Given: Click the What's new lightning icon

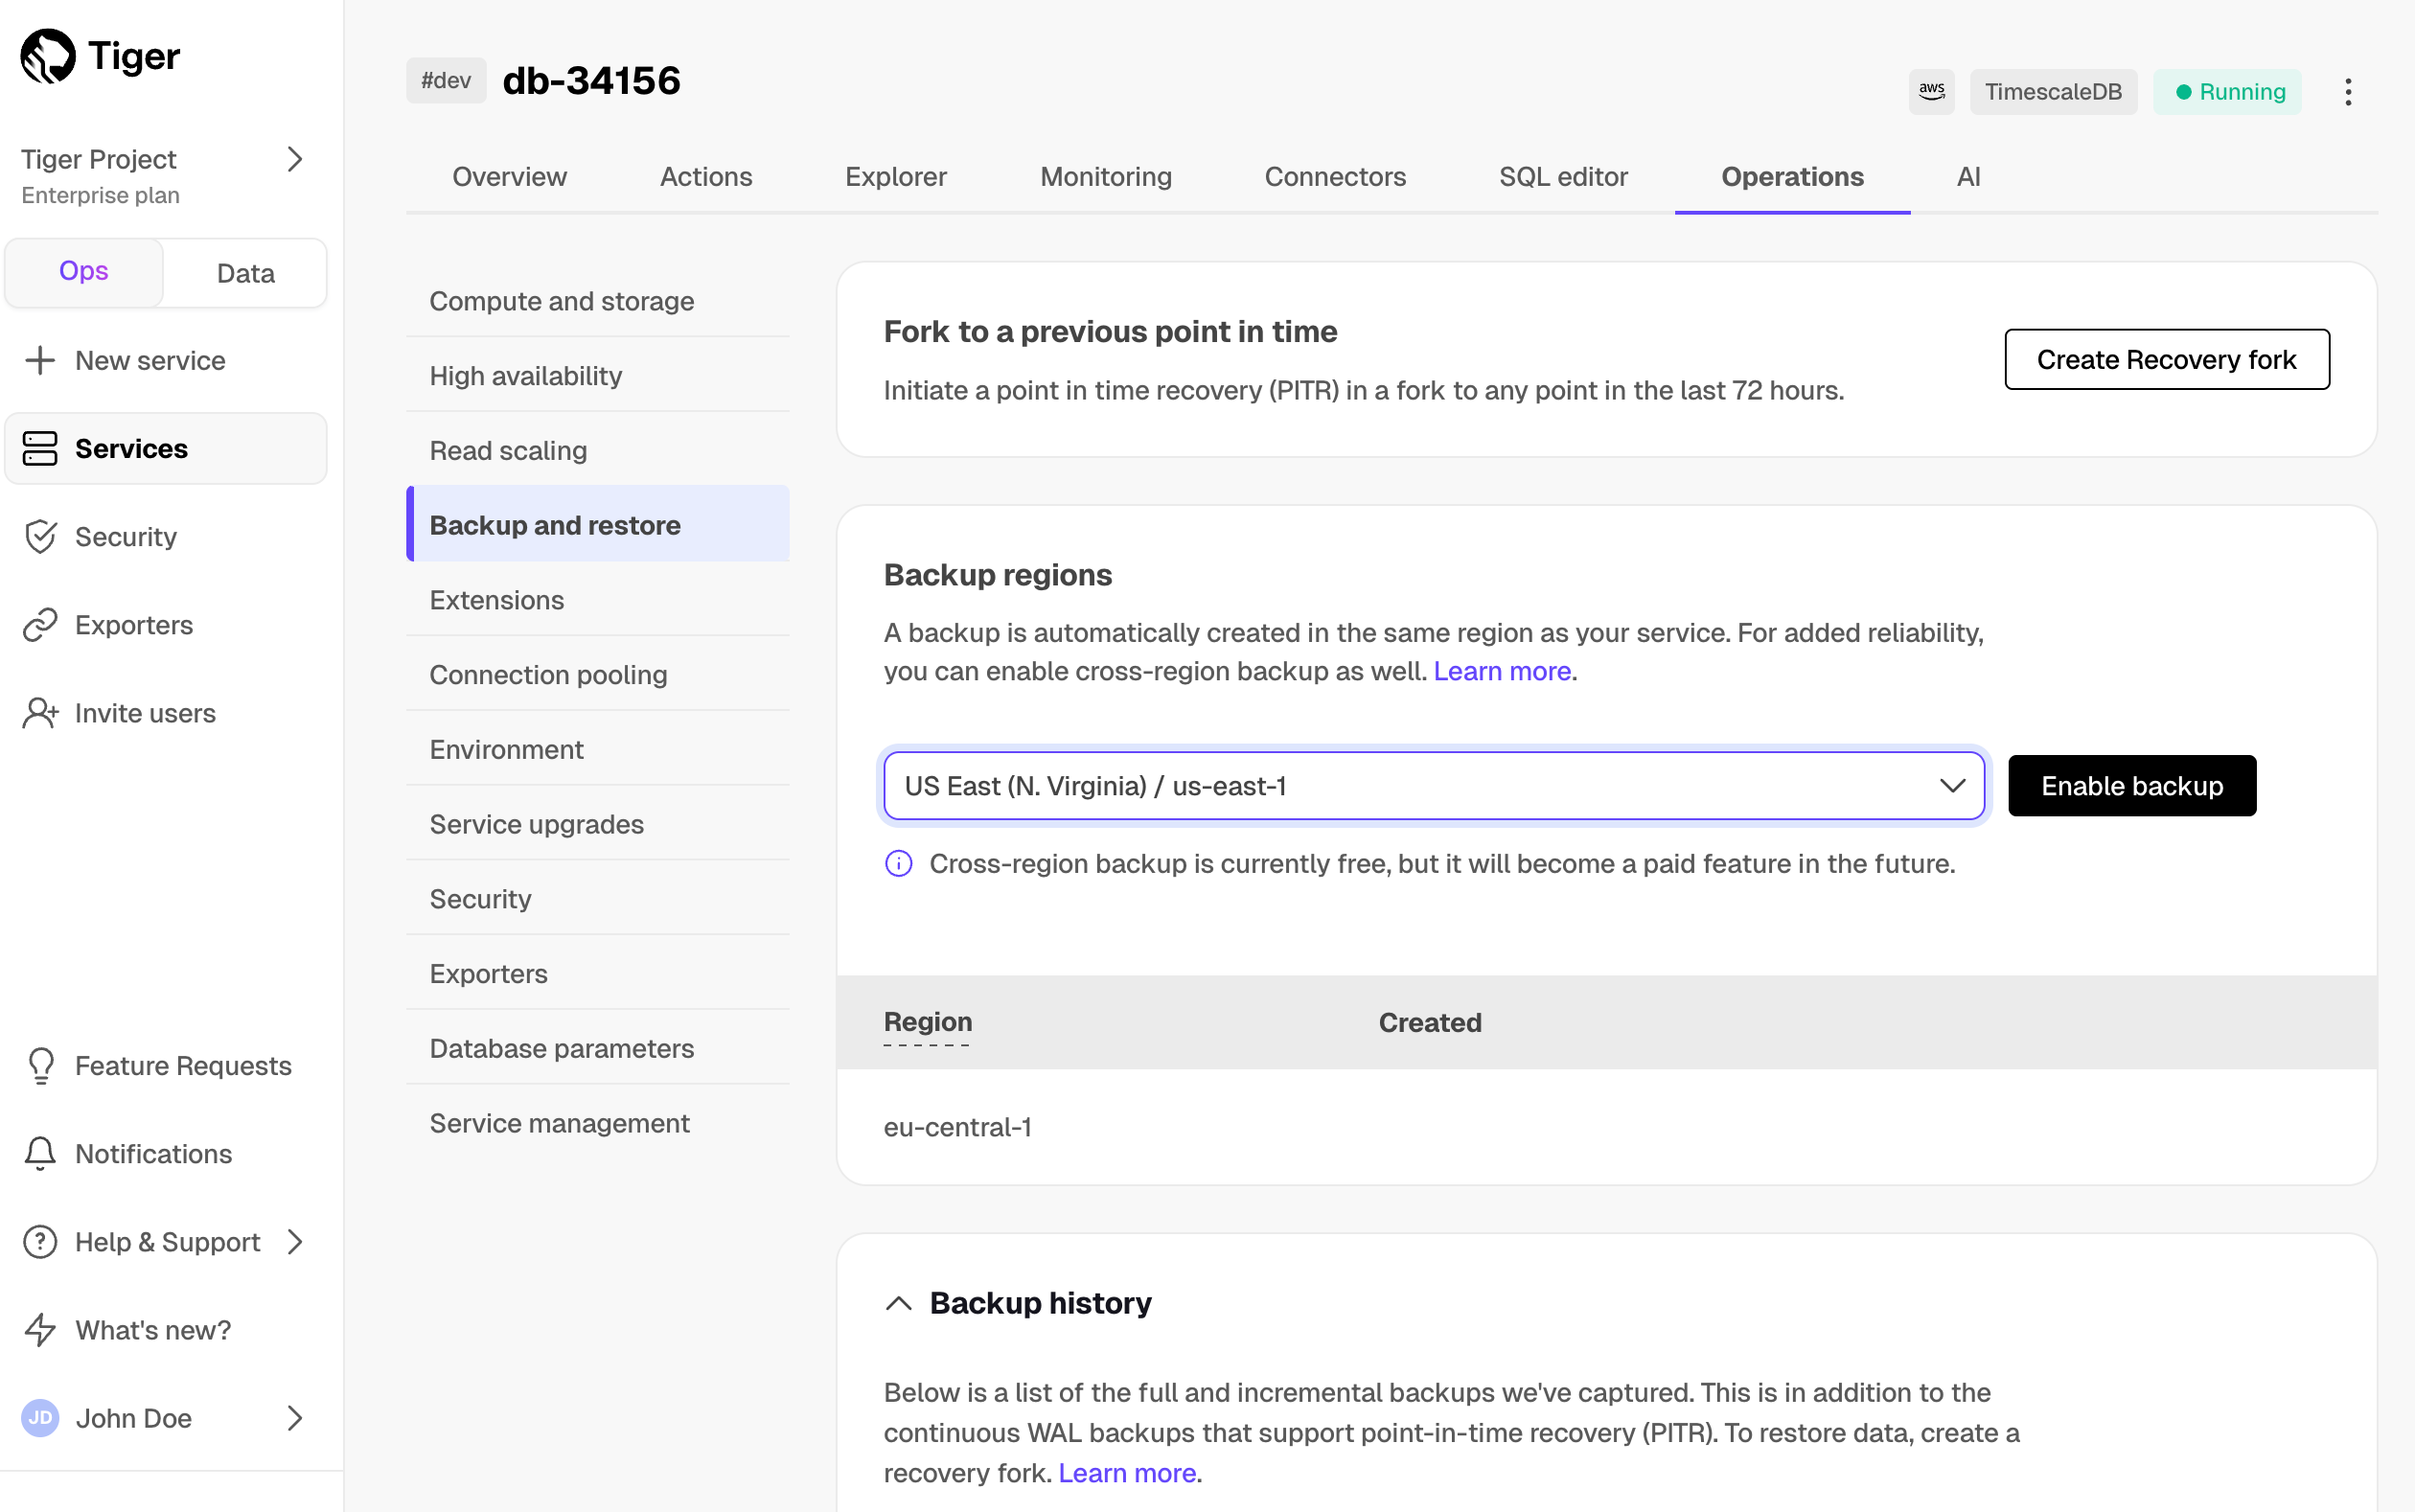Looking at the screenshot, I should (x=40, y=1330).
